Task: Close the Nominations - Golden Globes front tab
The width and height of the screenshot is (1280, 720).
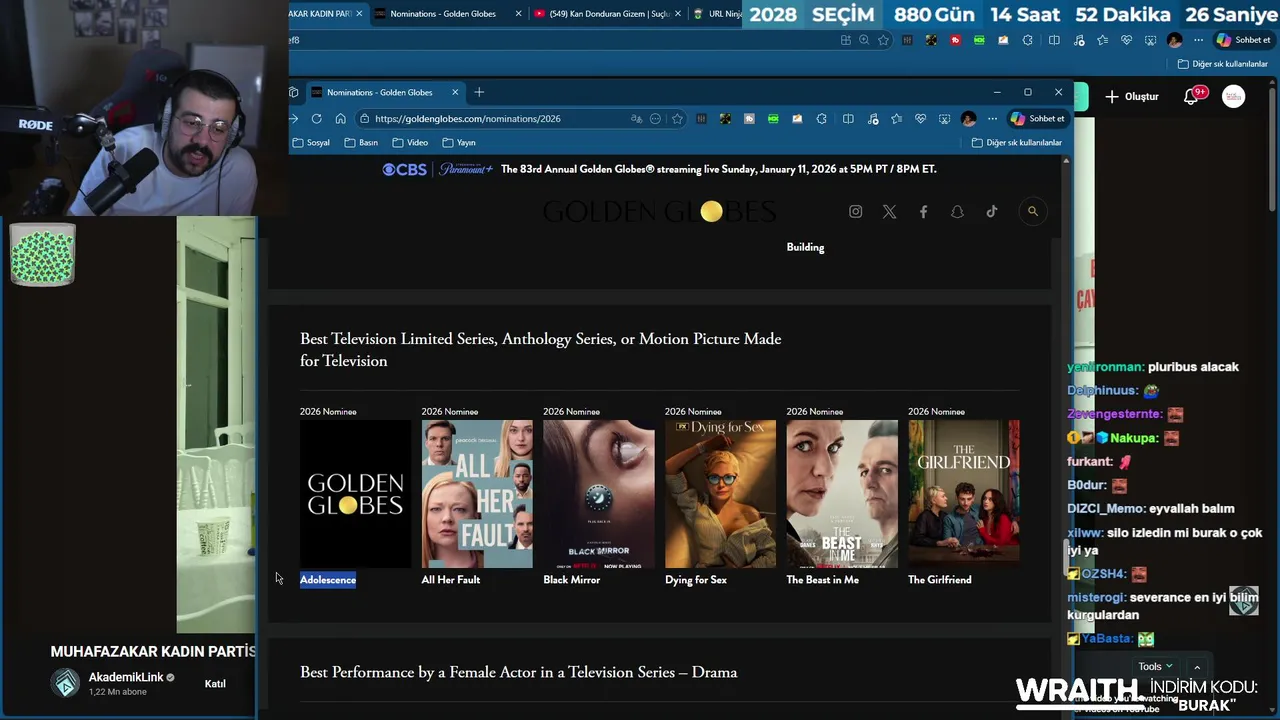Action: pyautogui.click(x=455, y=92)
